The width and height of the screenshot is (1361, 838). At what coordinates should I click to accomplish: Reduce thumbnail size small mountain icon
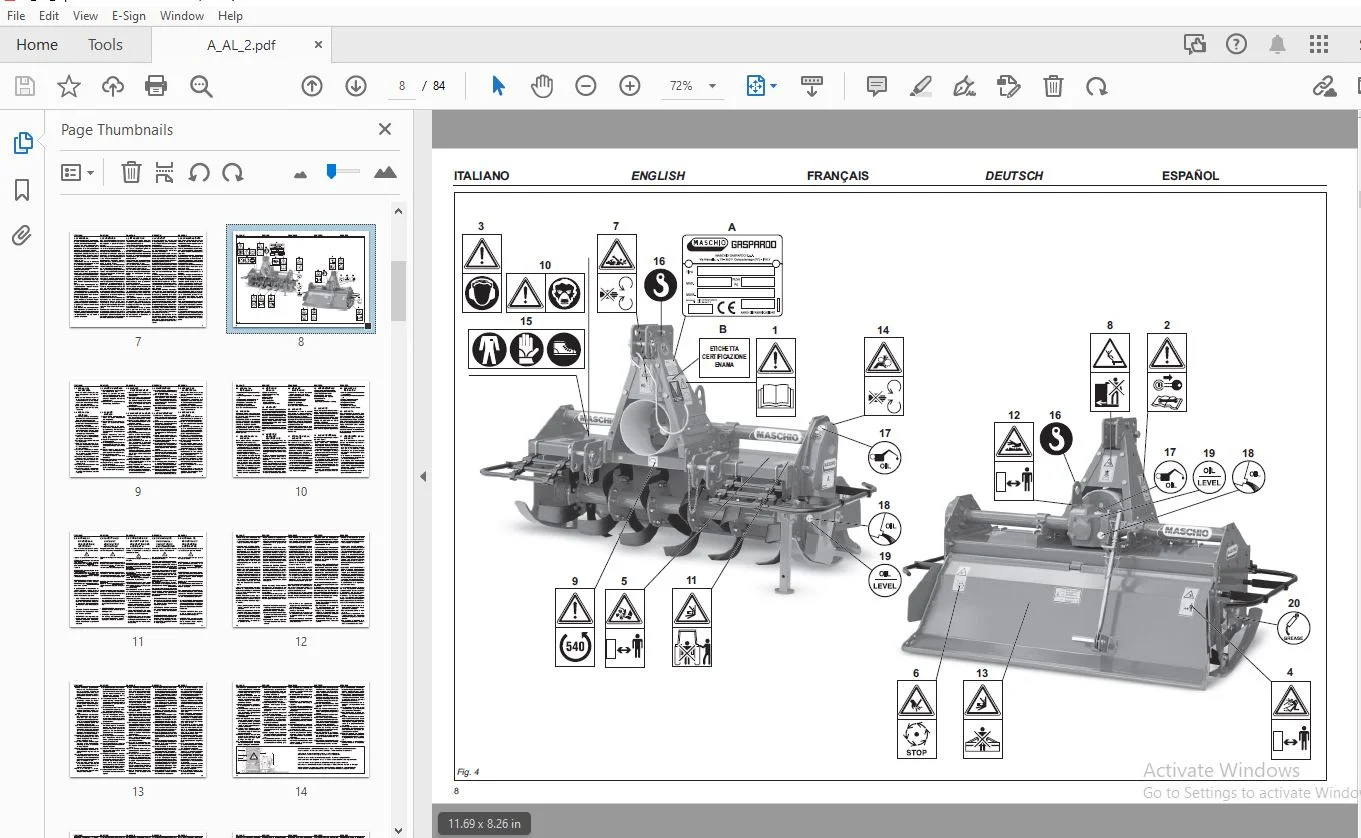coord(301,174)
